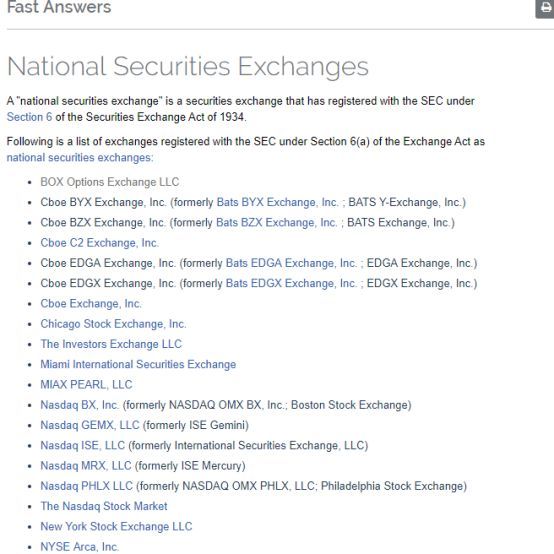Open the Bats BYX Exchange, Inc. link

[x=277, y=202]
